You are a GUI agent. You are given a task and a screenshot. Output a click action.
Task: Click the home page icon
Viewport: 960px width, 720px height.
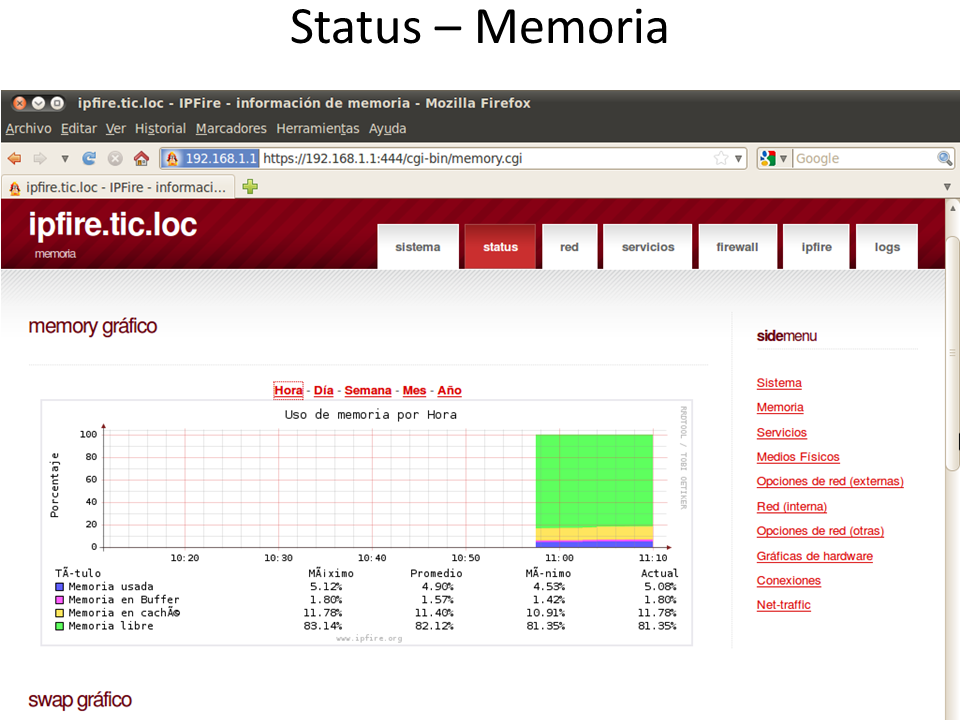coord(141,158)
